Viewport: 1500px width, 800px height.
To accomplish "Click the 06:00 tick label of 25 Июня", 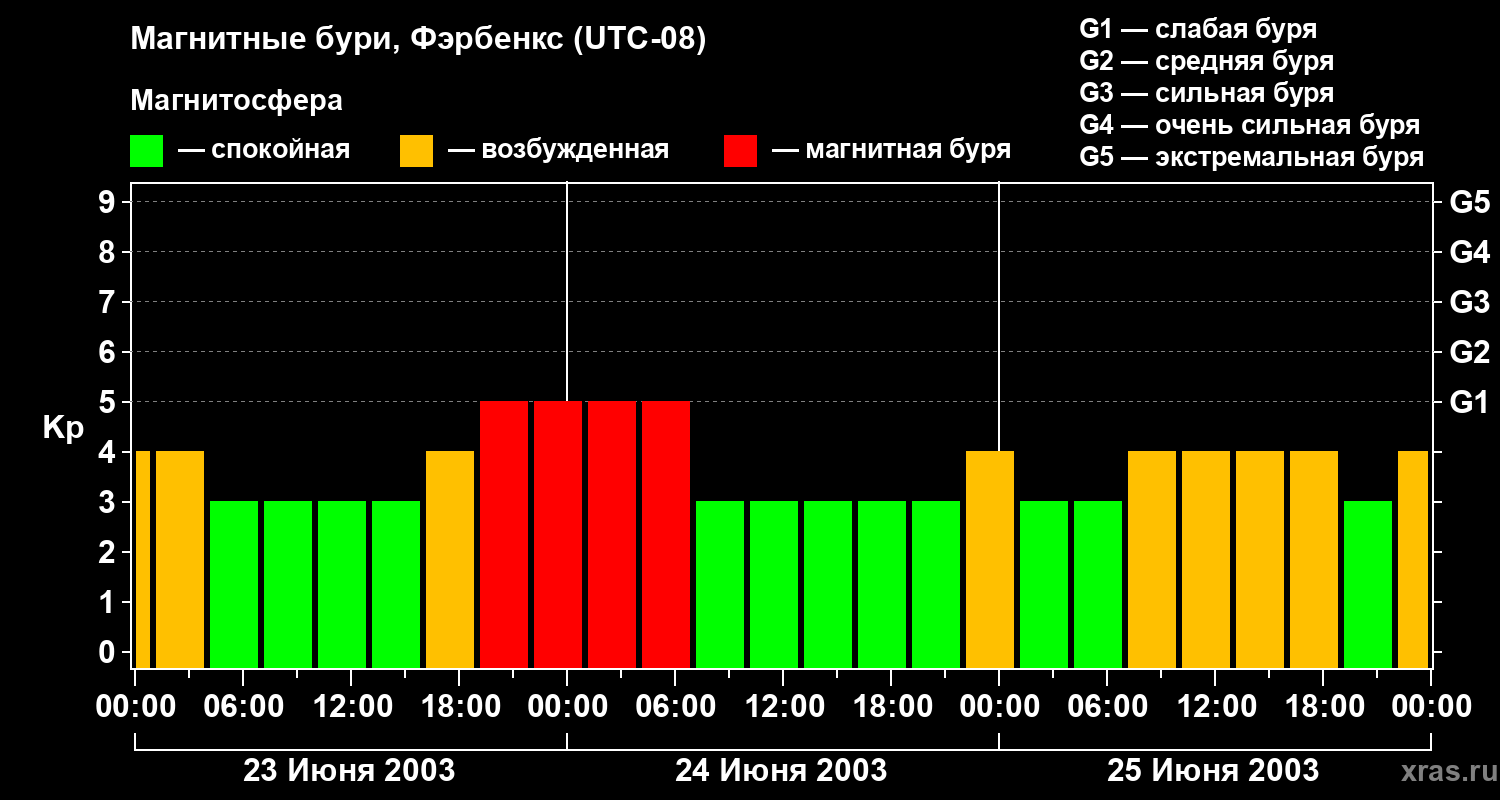I will click(1107, 707).
